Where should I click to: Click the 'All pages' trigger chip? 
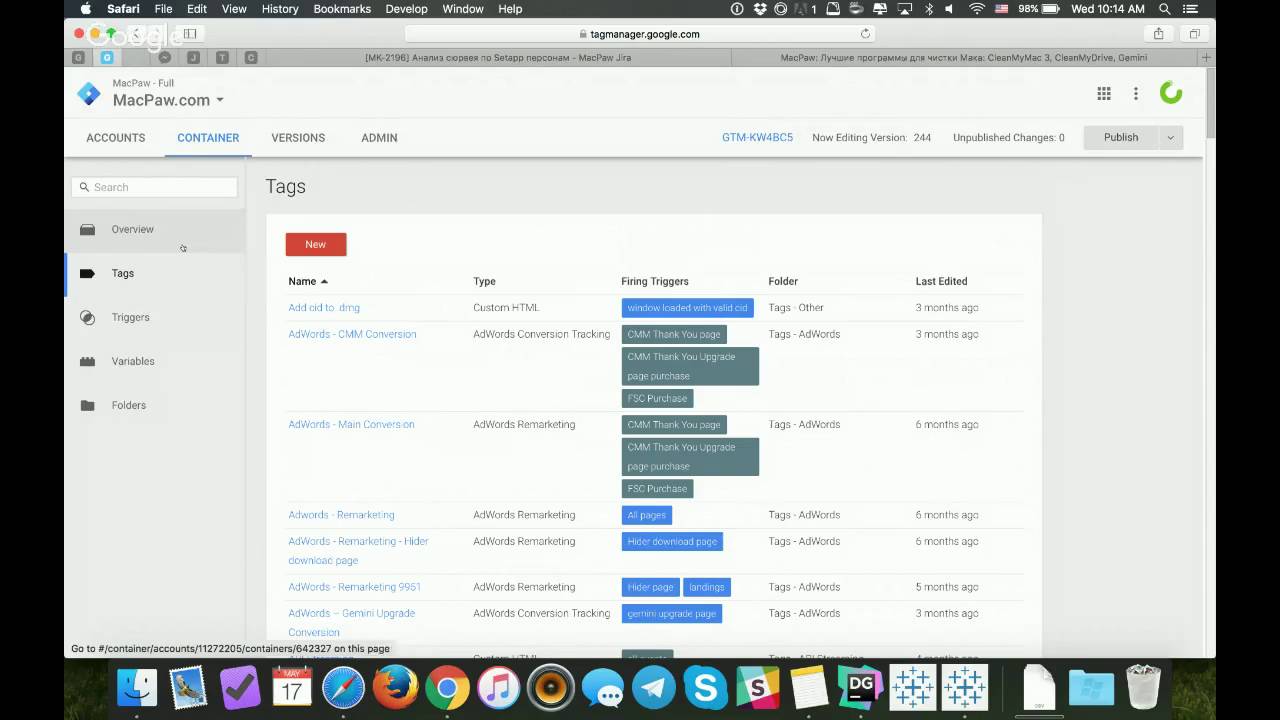[646, 515]
